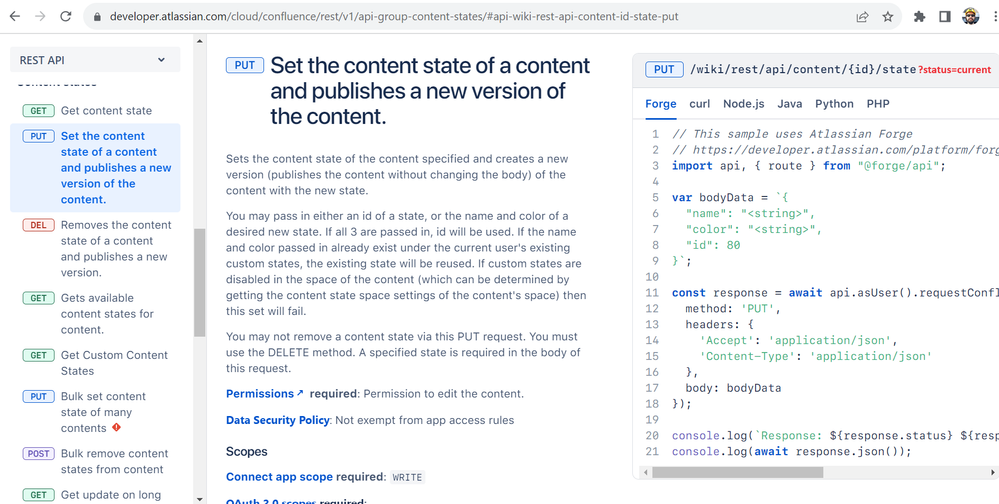Click the POST badge in the sidebar
999x504 pixels.
click(38, 454)
